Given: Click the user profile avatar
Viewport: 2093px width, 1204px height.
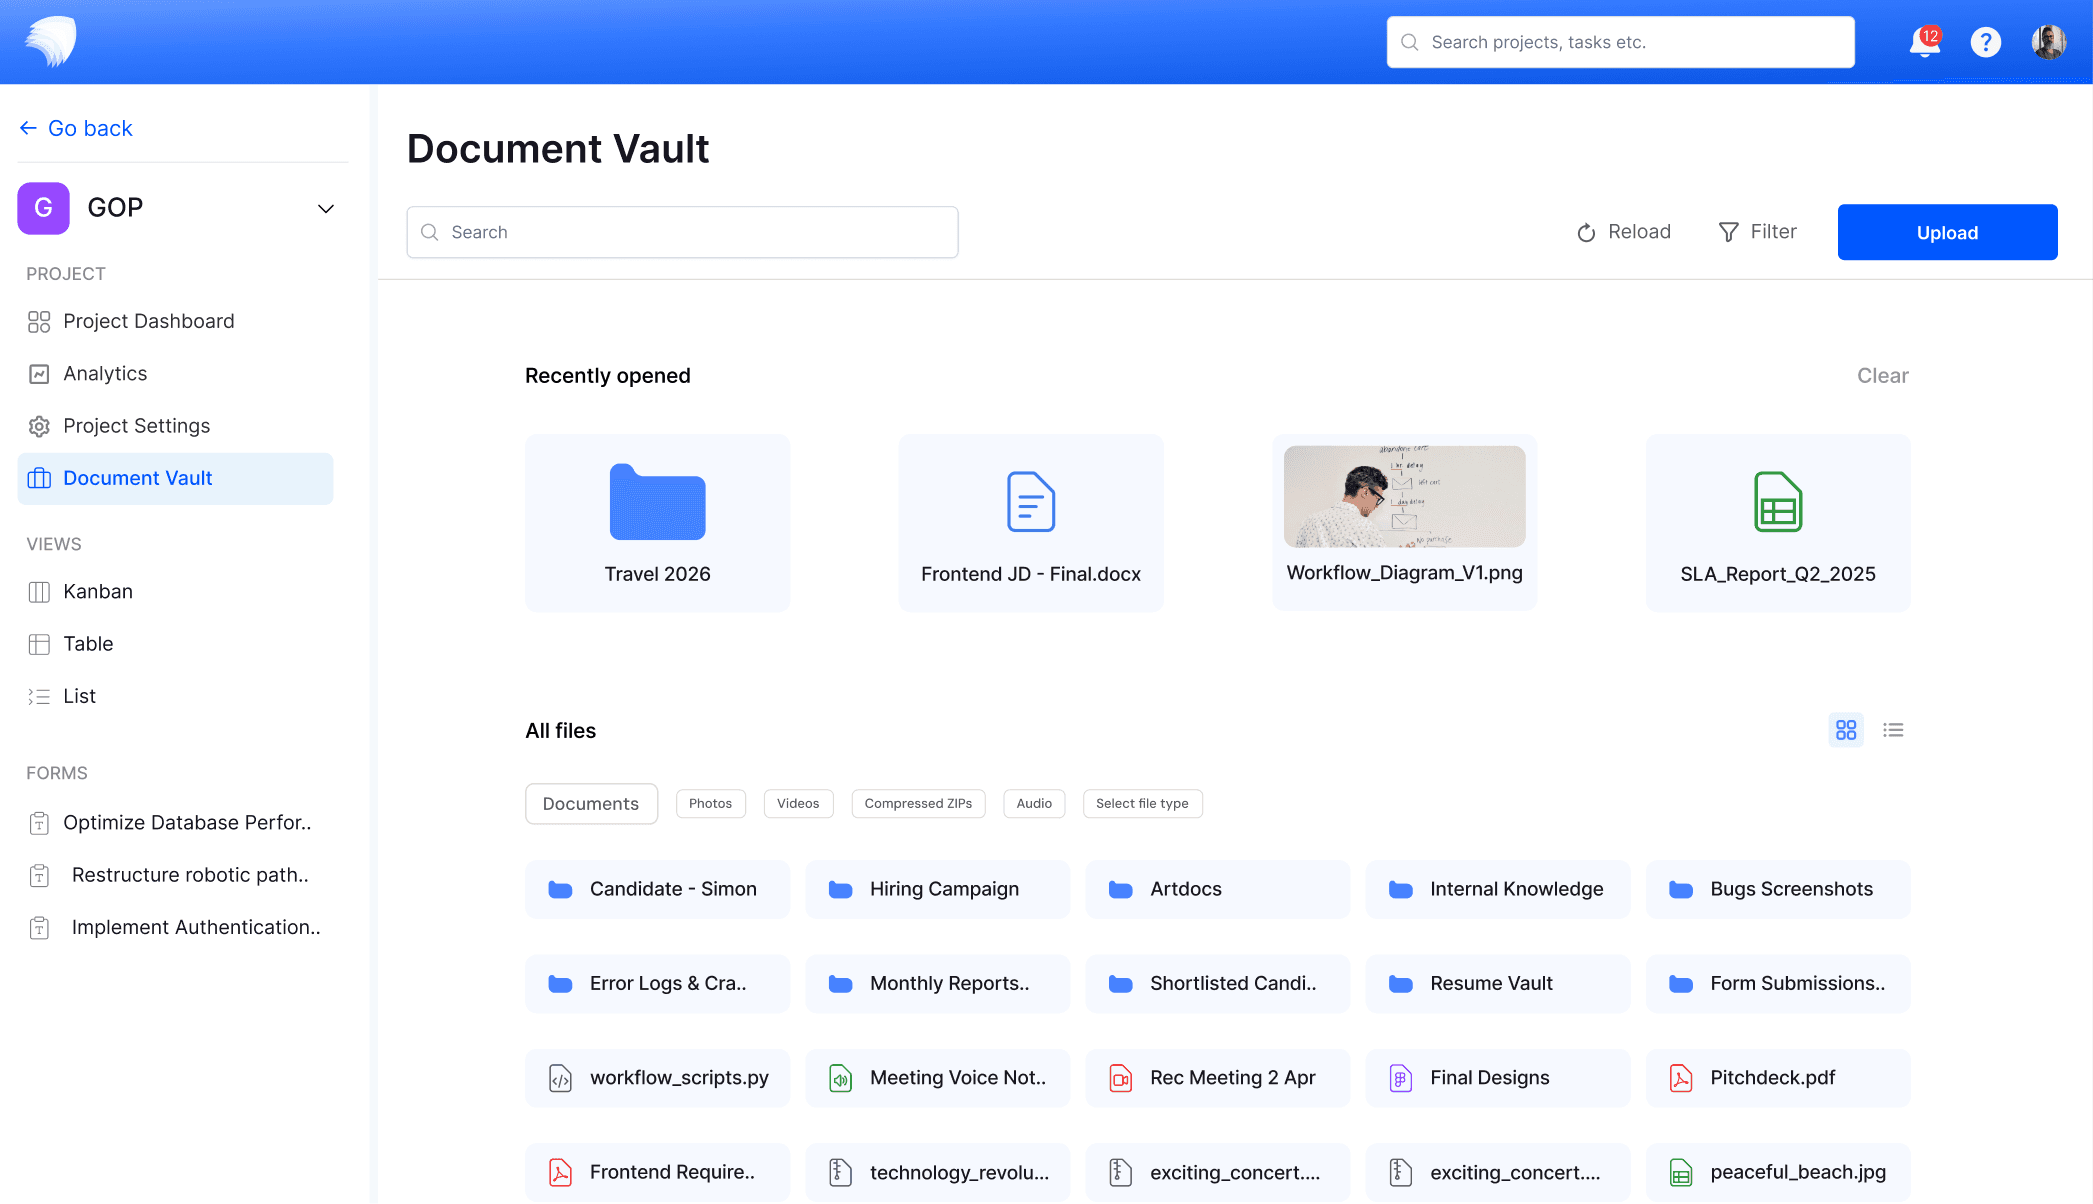Looking at the screenshot, I should pyautogui.click(x=2048, y=42).
